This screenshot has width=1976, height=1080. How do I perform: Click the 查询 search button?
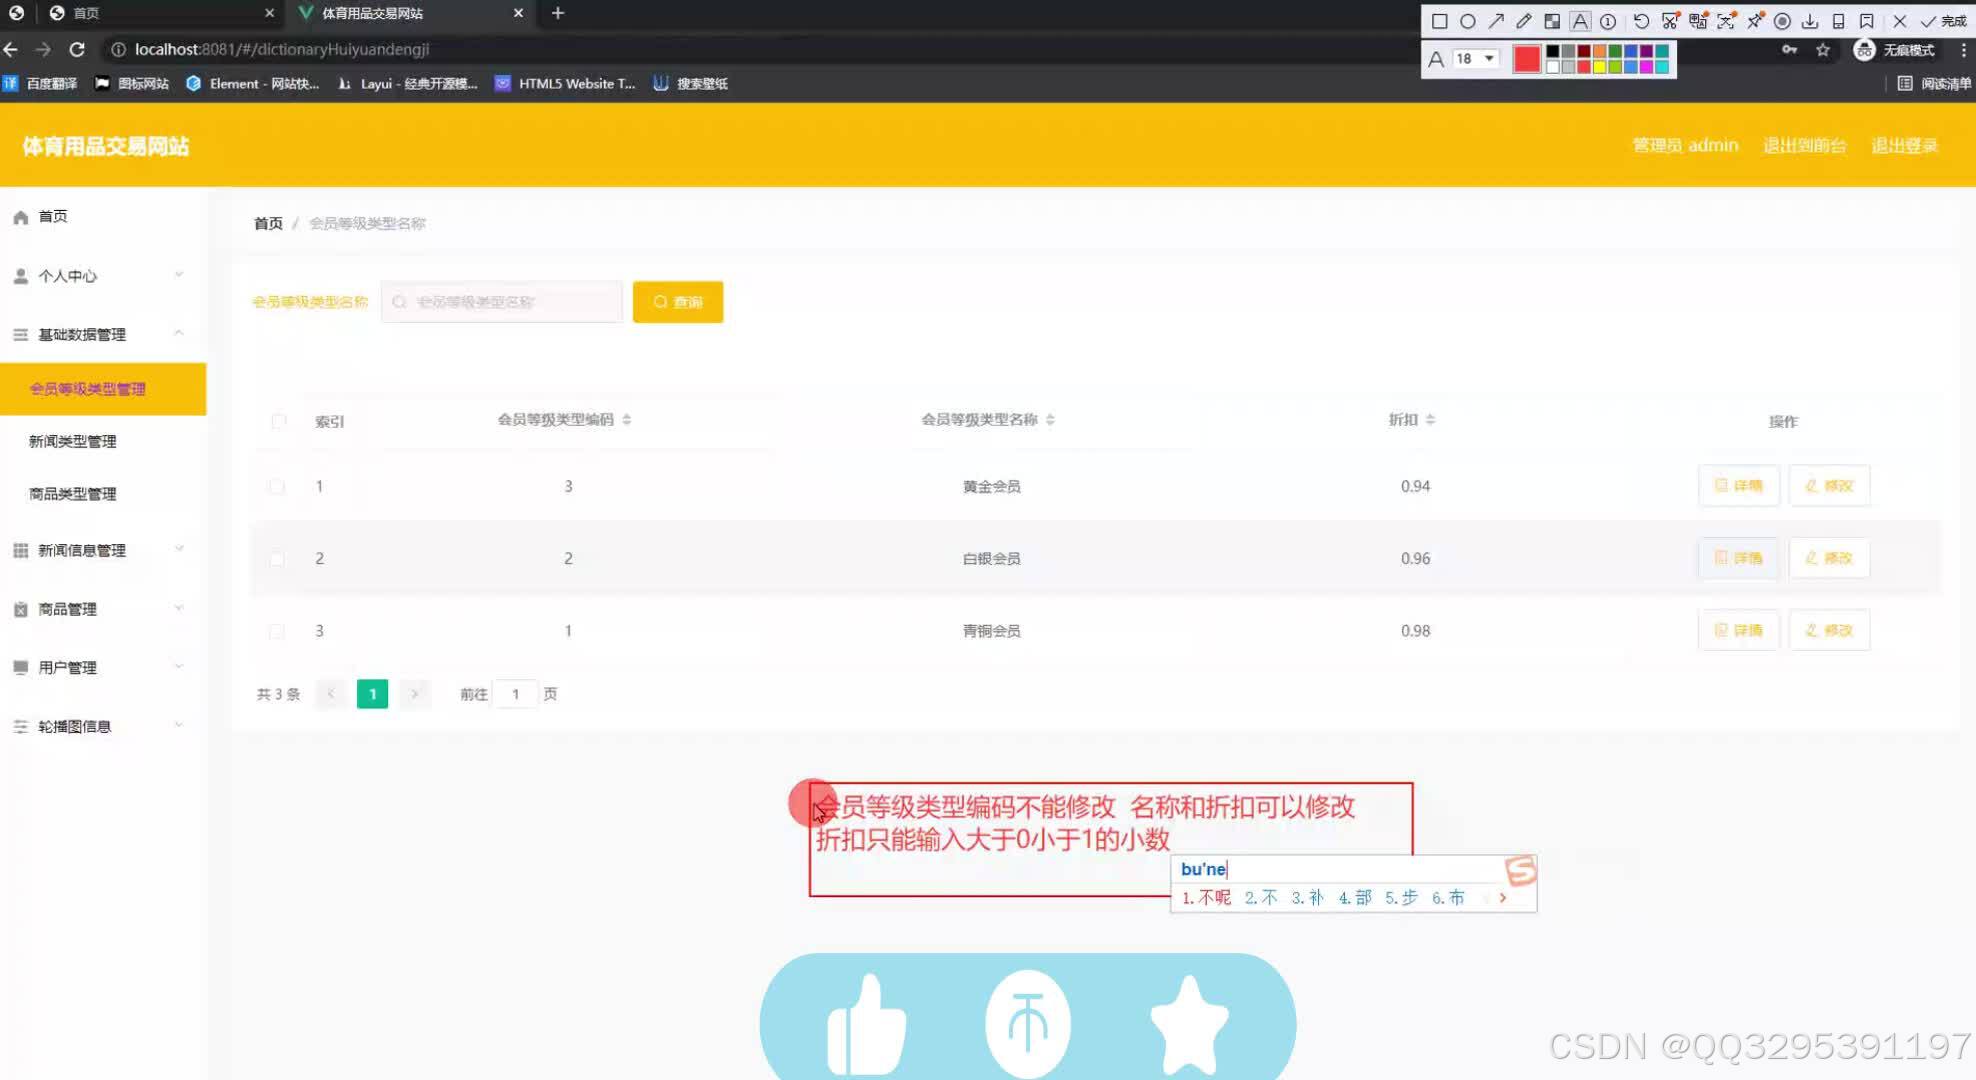pos(678,302)
